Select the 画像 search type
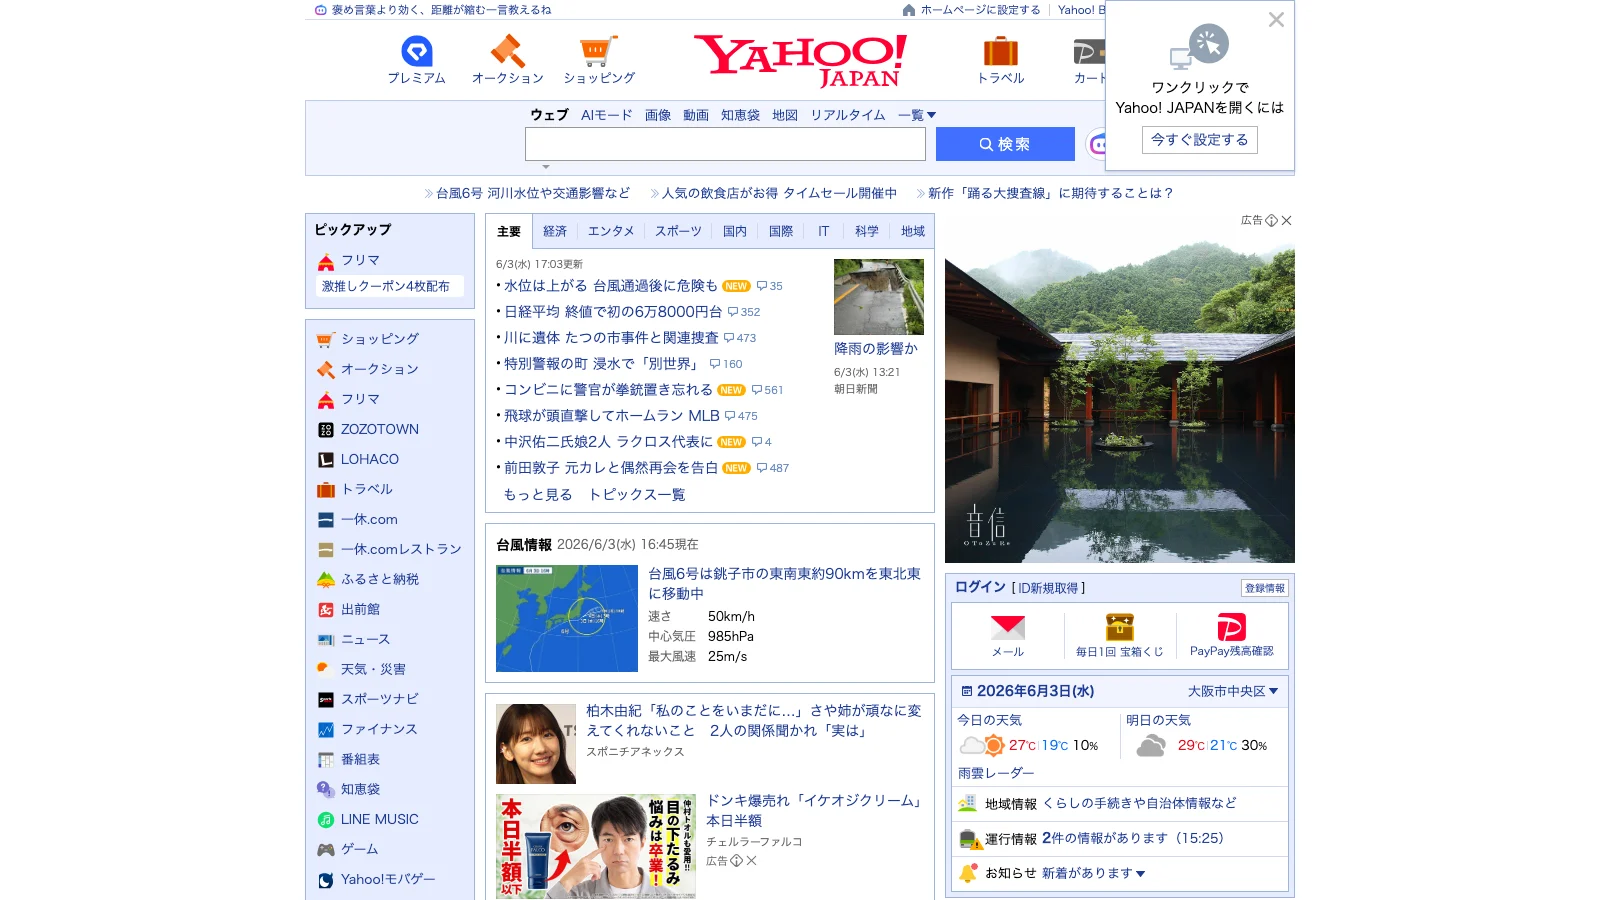Viewport: 1600px width, 900px height. (658, 115)
